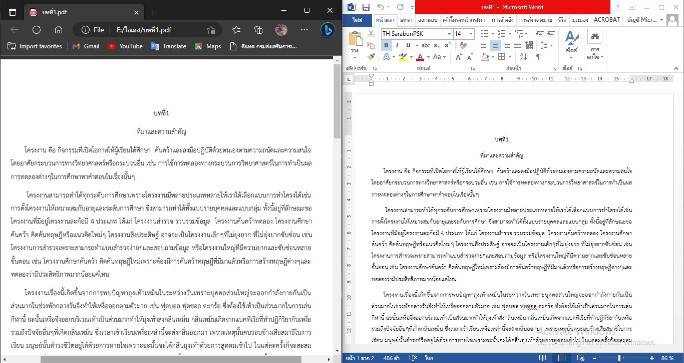This screenshot has height=363, width=684.
Task: Toggle Italic formatting in Word
Action: [x=397, y=45]
